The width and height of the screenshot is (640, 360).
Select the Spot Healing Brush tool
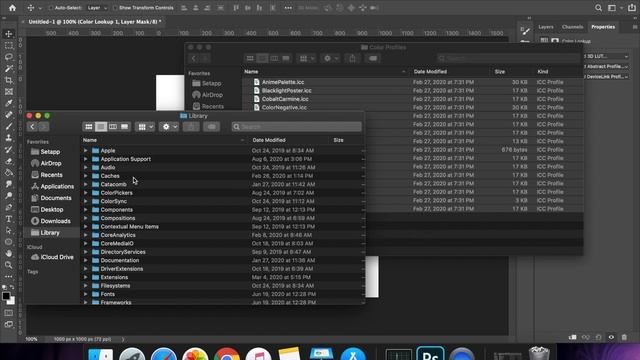point(9,115)
